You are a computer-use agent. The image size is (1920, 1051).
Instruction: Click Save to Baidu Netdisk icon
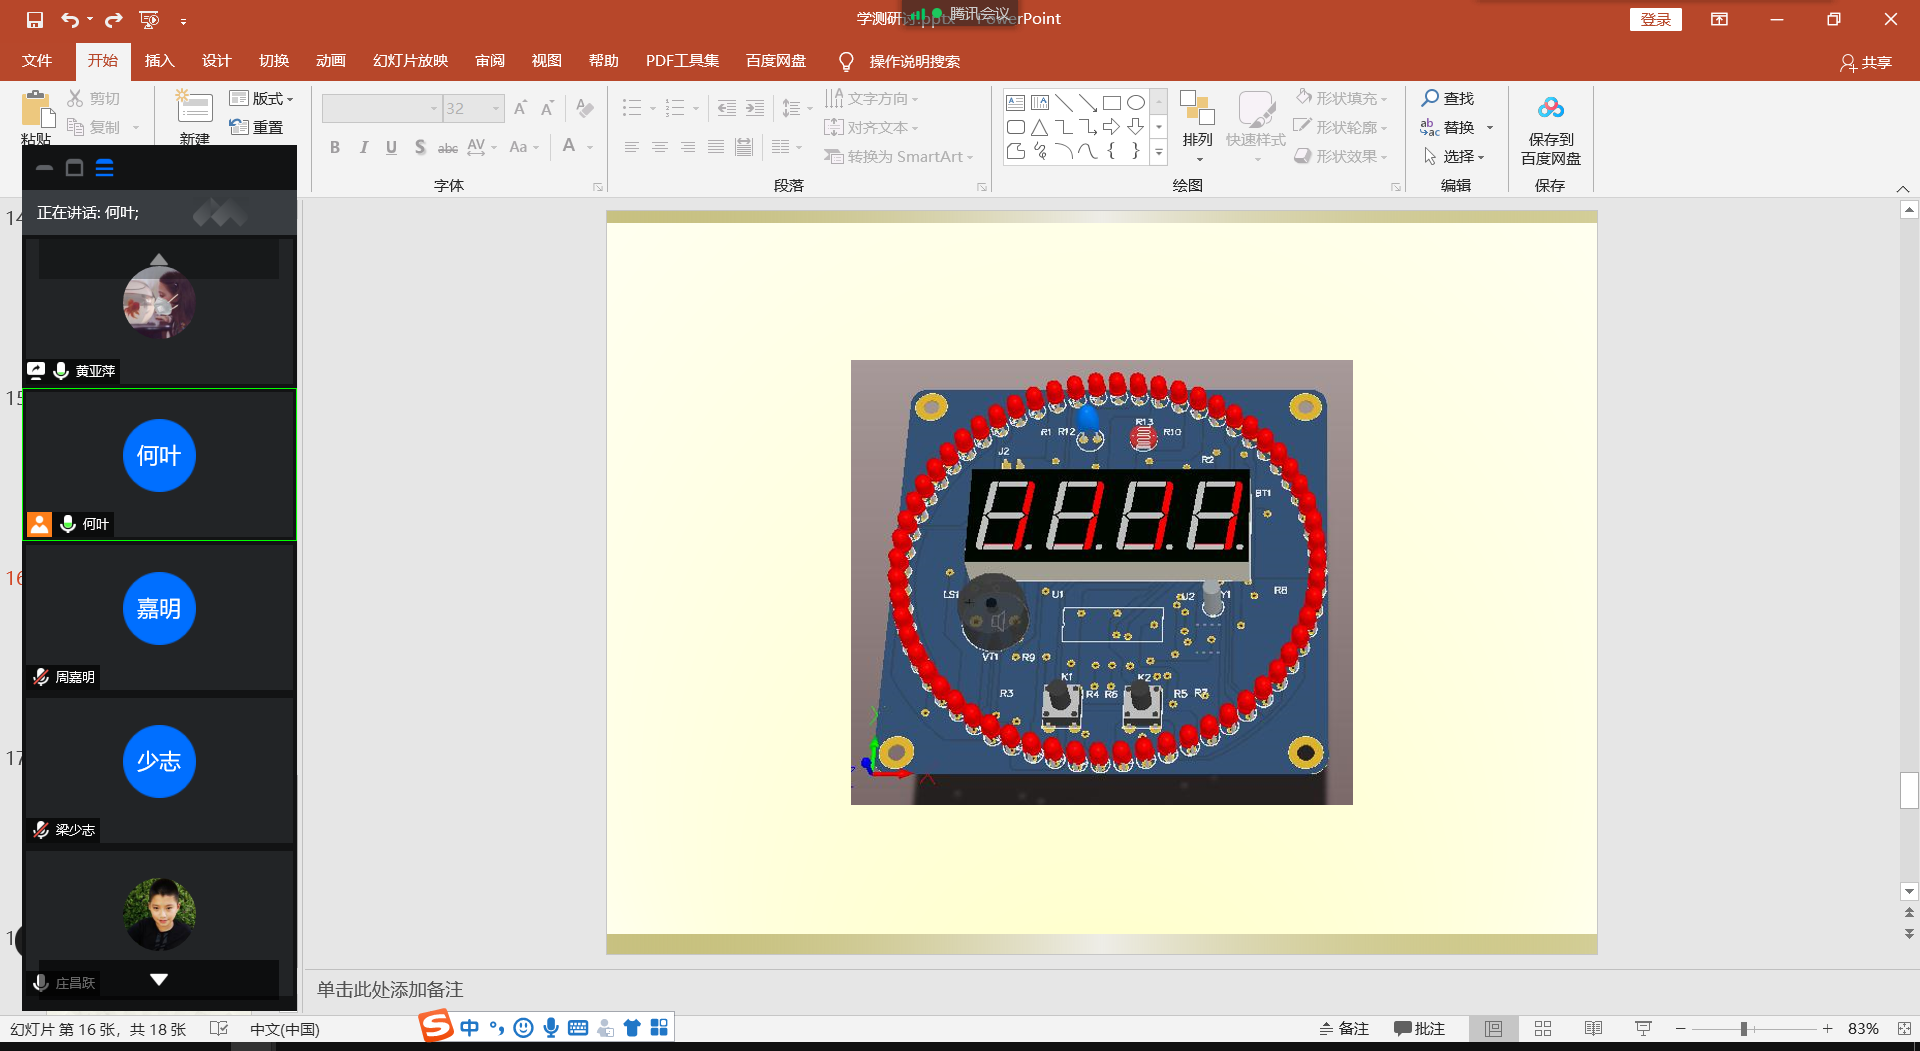pyautogui.click(x=1550, y=108)
